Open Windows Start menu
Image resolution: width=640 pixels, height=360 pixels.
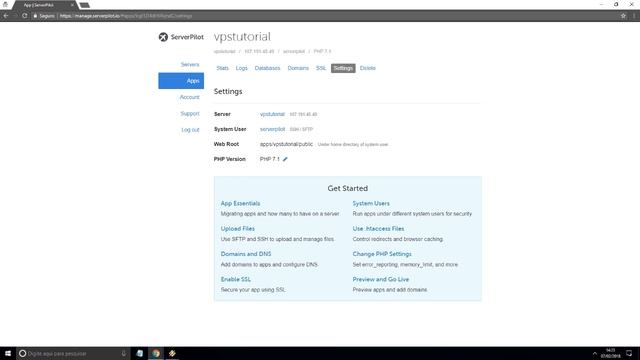click(8, 353)
